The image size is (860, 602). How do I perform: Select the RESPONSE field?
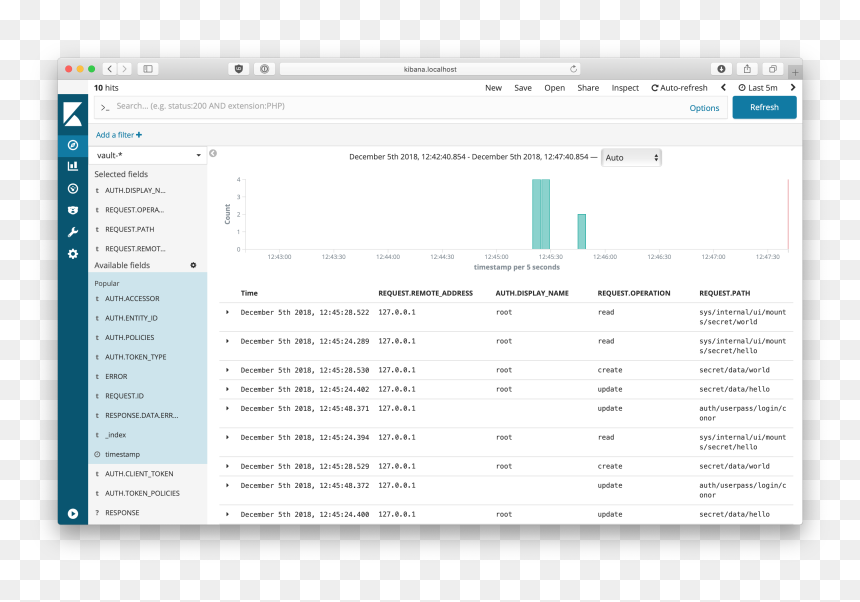(122, 513)
